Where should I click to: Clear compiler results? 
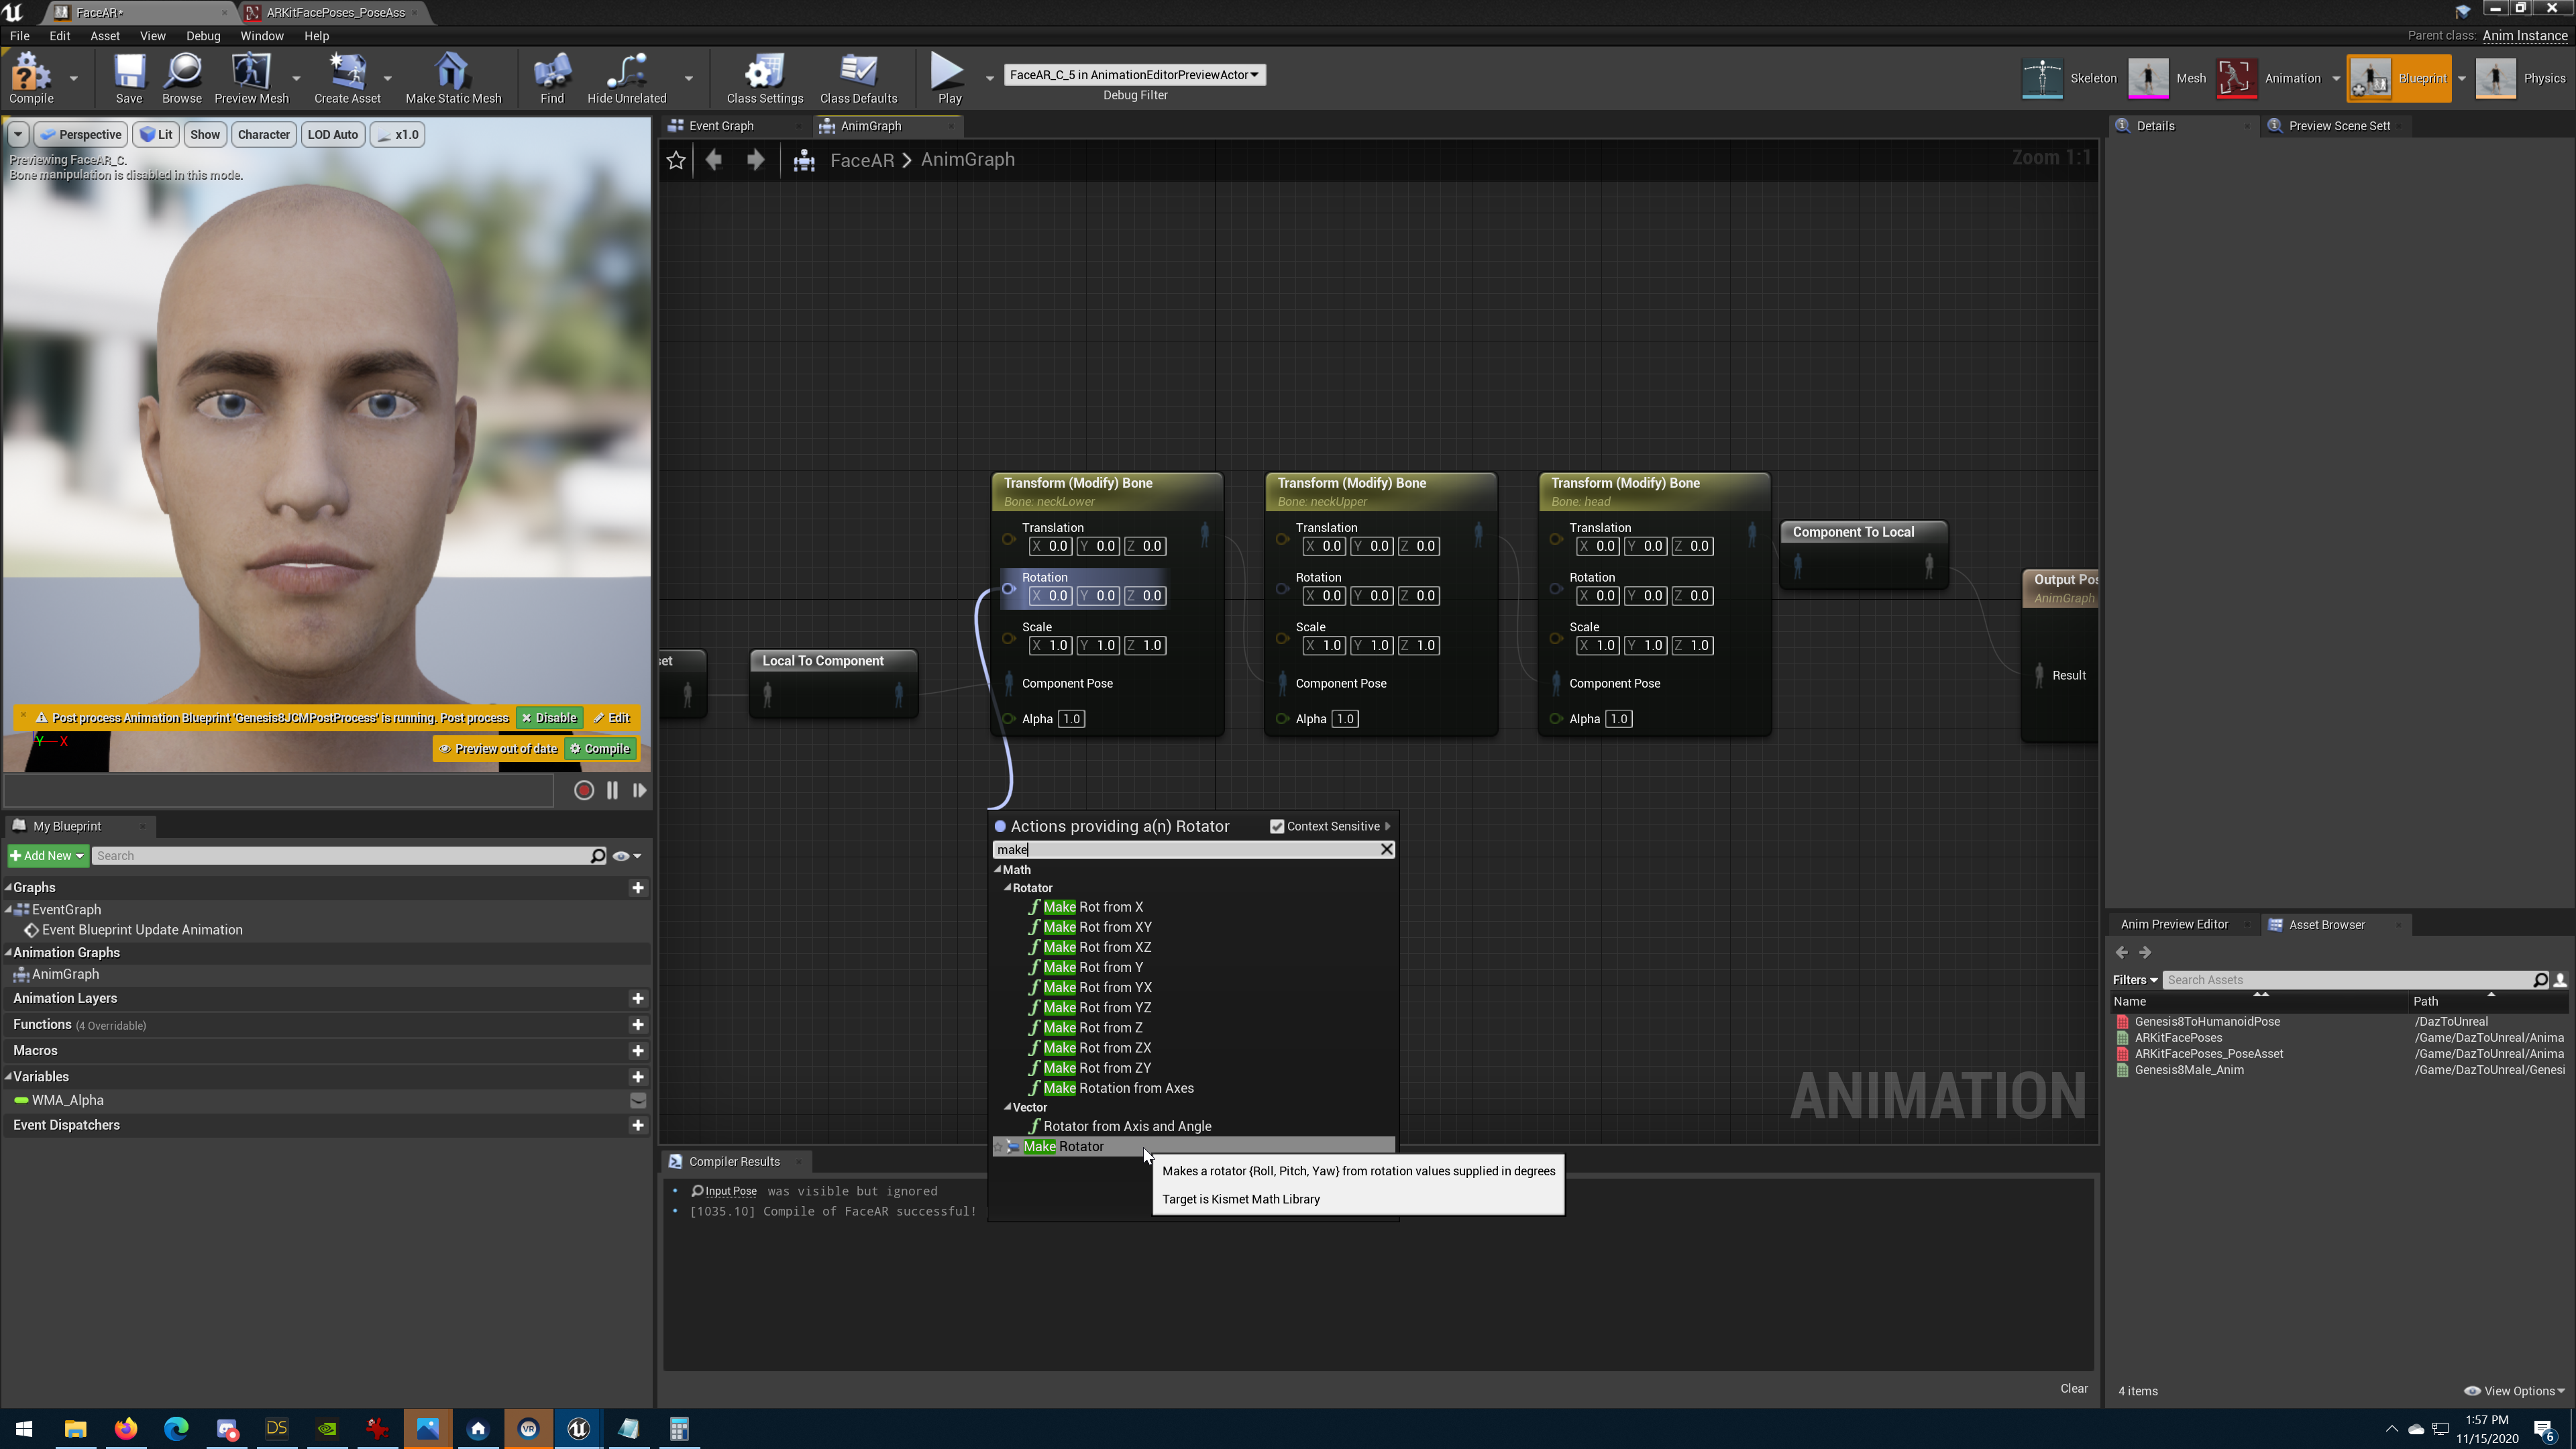(2073, 1388)
